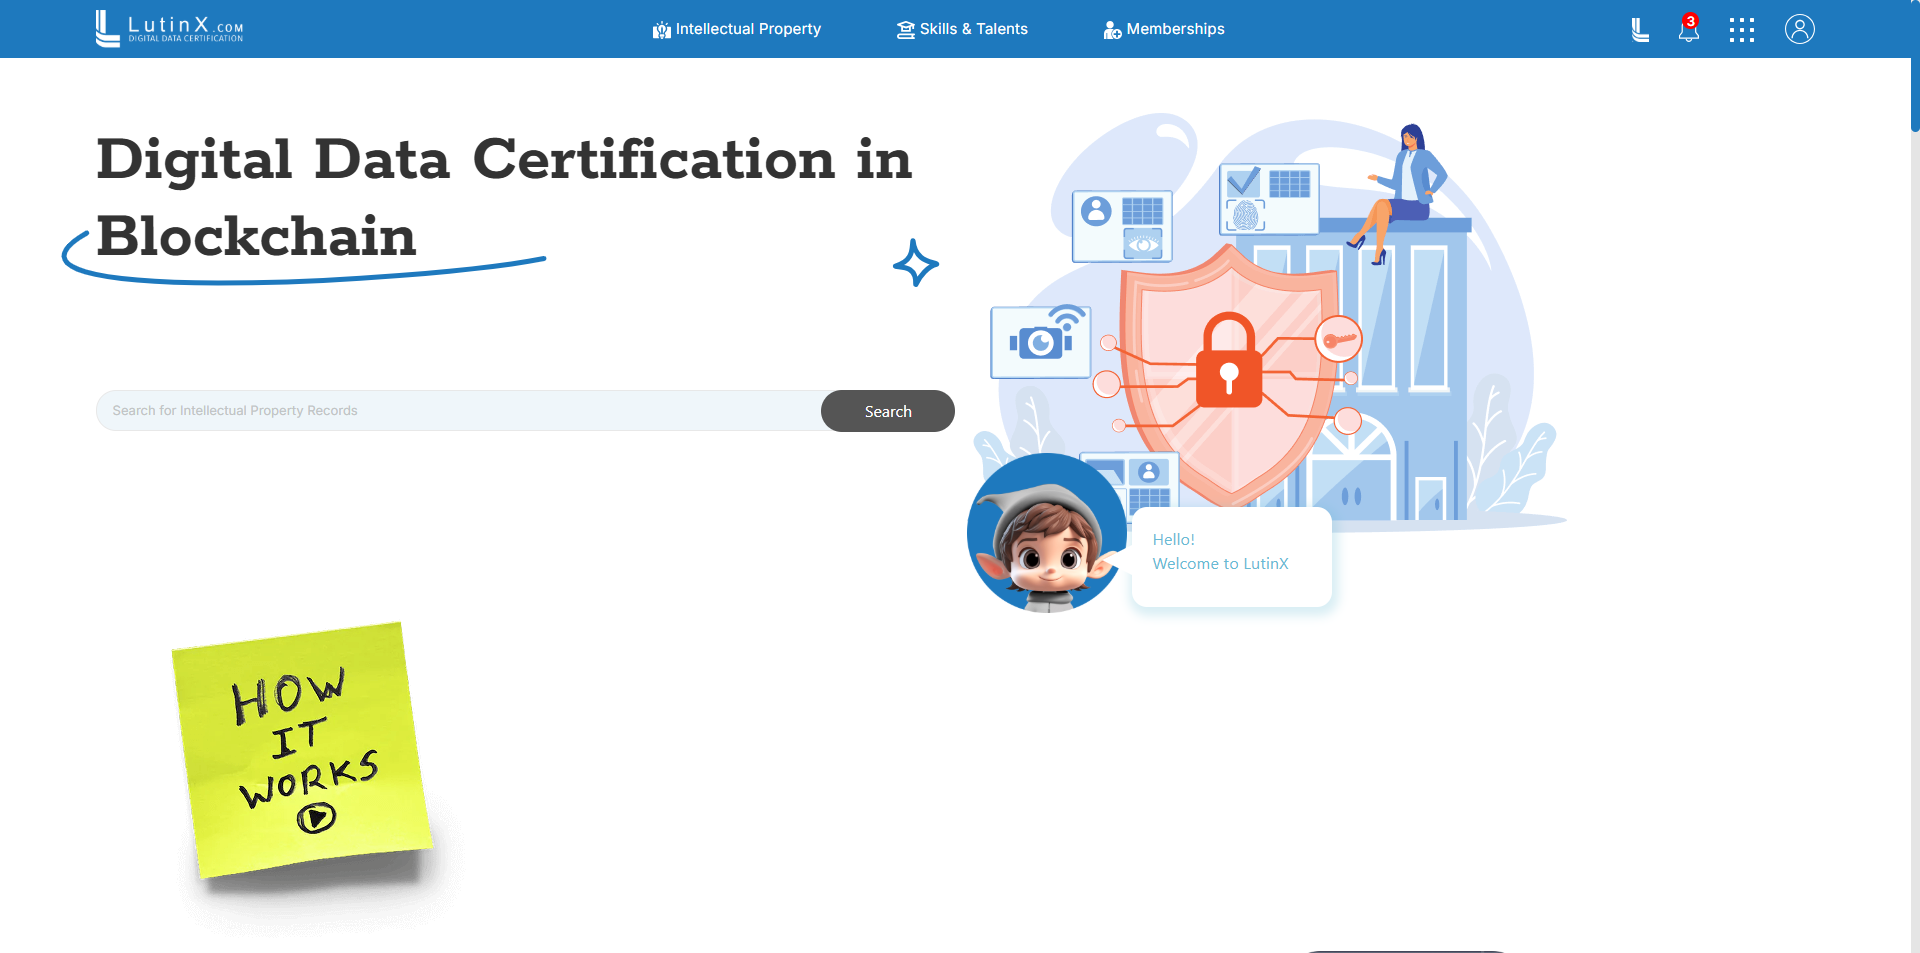Open the Intellectual Property menu
Screen dimensions: 1920x953
click(737, 29)
